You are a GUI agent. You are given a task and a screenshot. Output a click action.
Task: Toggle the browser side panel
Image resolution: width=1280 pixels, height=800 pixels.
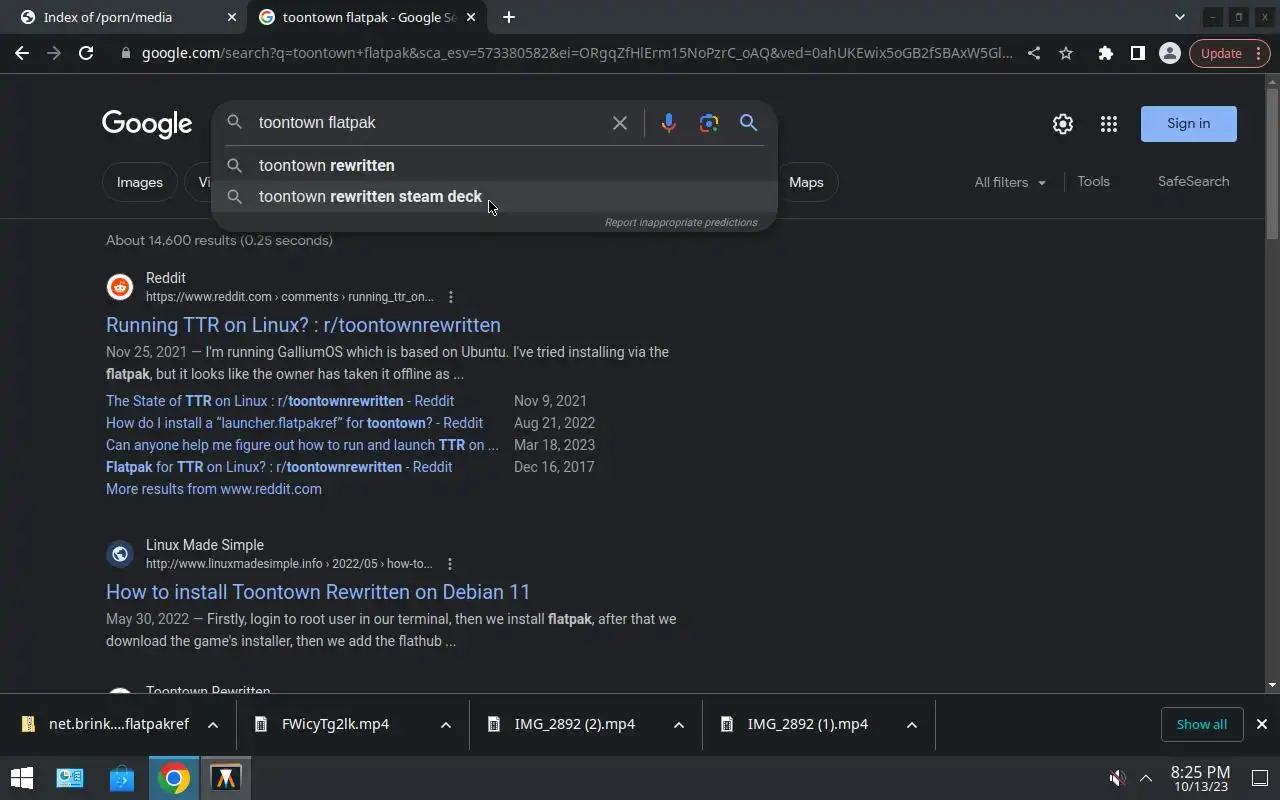[1137, 53]
